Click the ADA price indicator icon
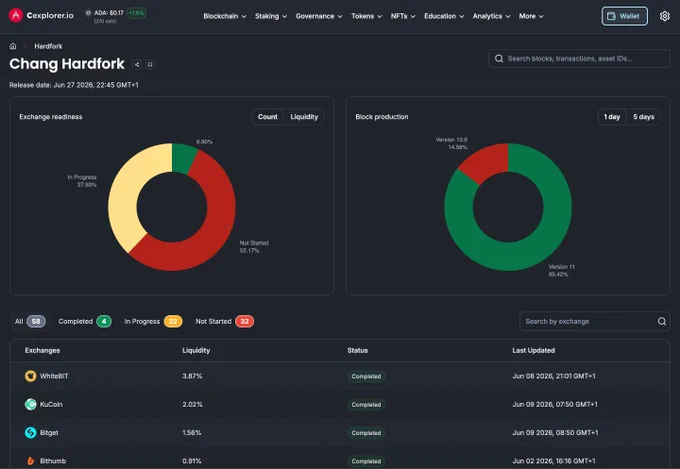Screen dimensions: 680x469 tap(88, 13)
